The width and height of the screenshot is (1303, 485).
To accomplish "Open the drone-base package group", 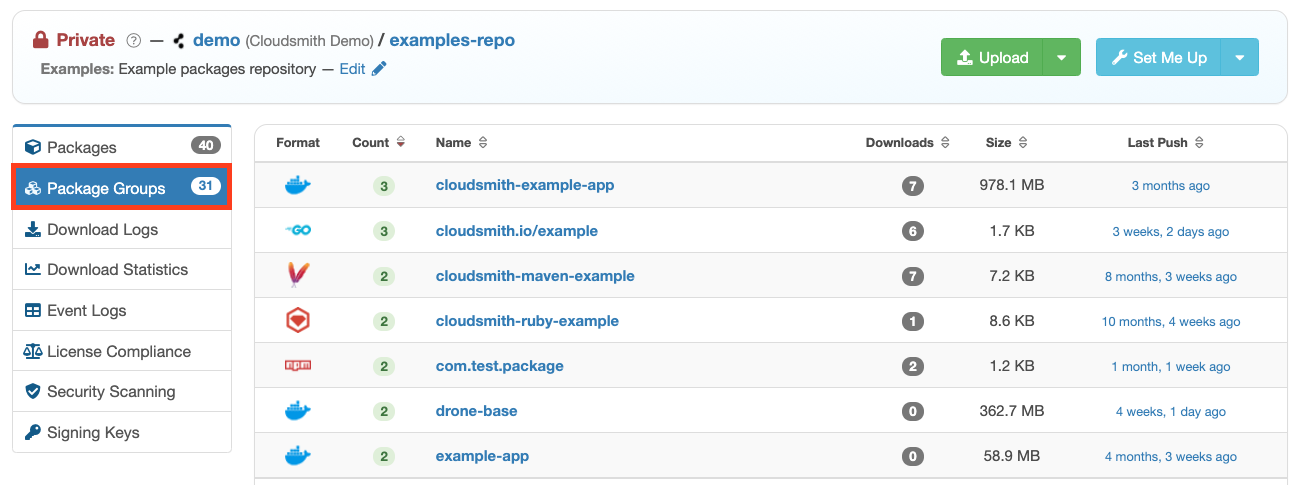I will pos(477,411).
